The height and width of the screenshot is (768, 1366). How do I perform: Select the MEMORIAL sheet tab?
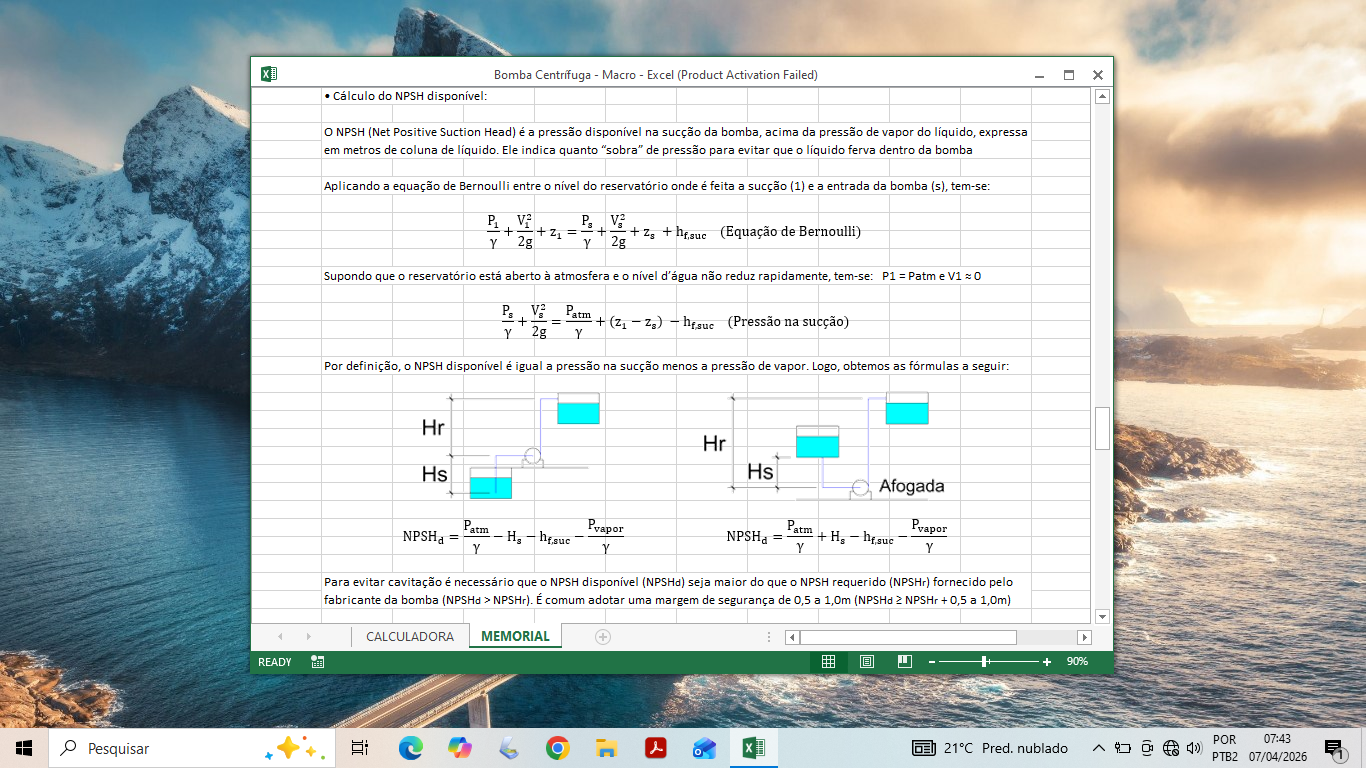pyautogui.click(x=515, y=636)
